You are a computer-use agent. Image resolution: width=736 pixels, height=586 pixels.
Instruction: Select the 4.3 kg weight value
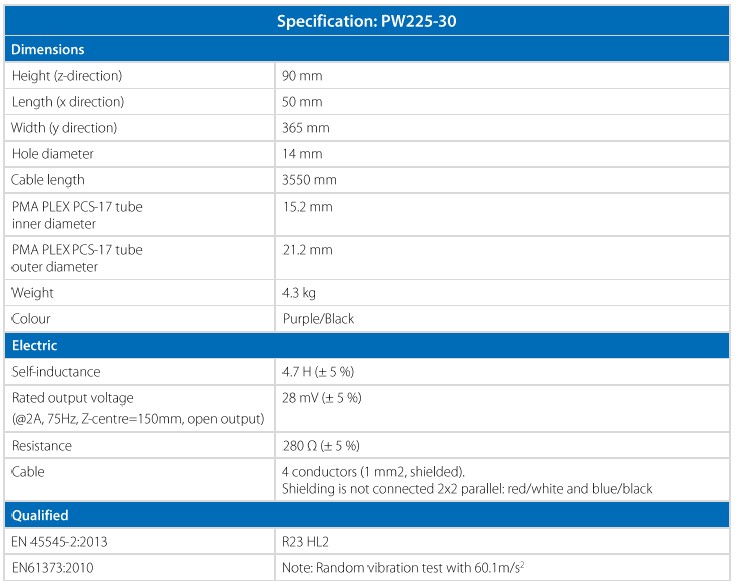point(301,293)
